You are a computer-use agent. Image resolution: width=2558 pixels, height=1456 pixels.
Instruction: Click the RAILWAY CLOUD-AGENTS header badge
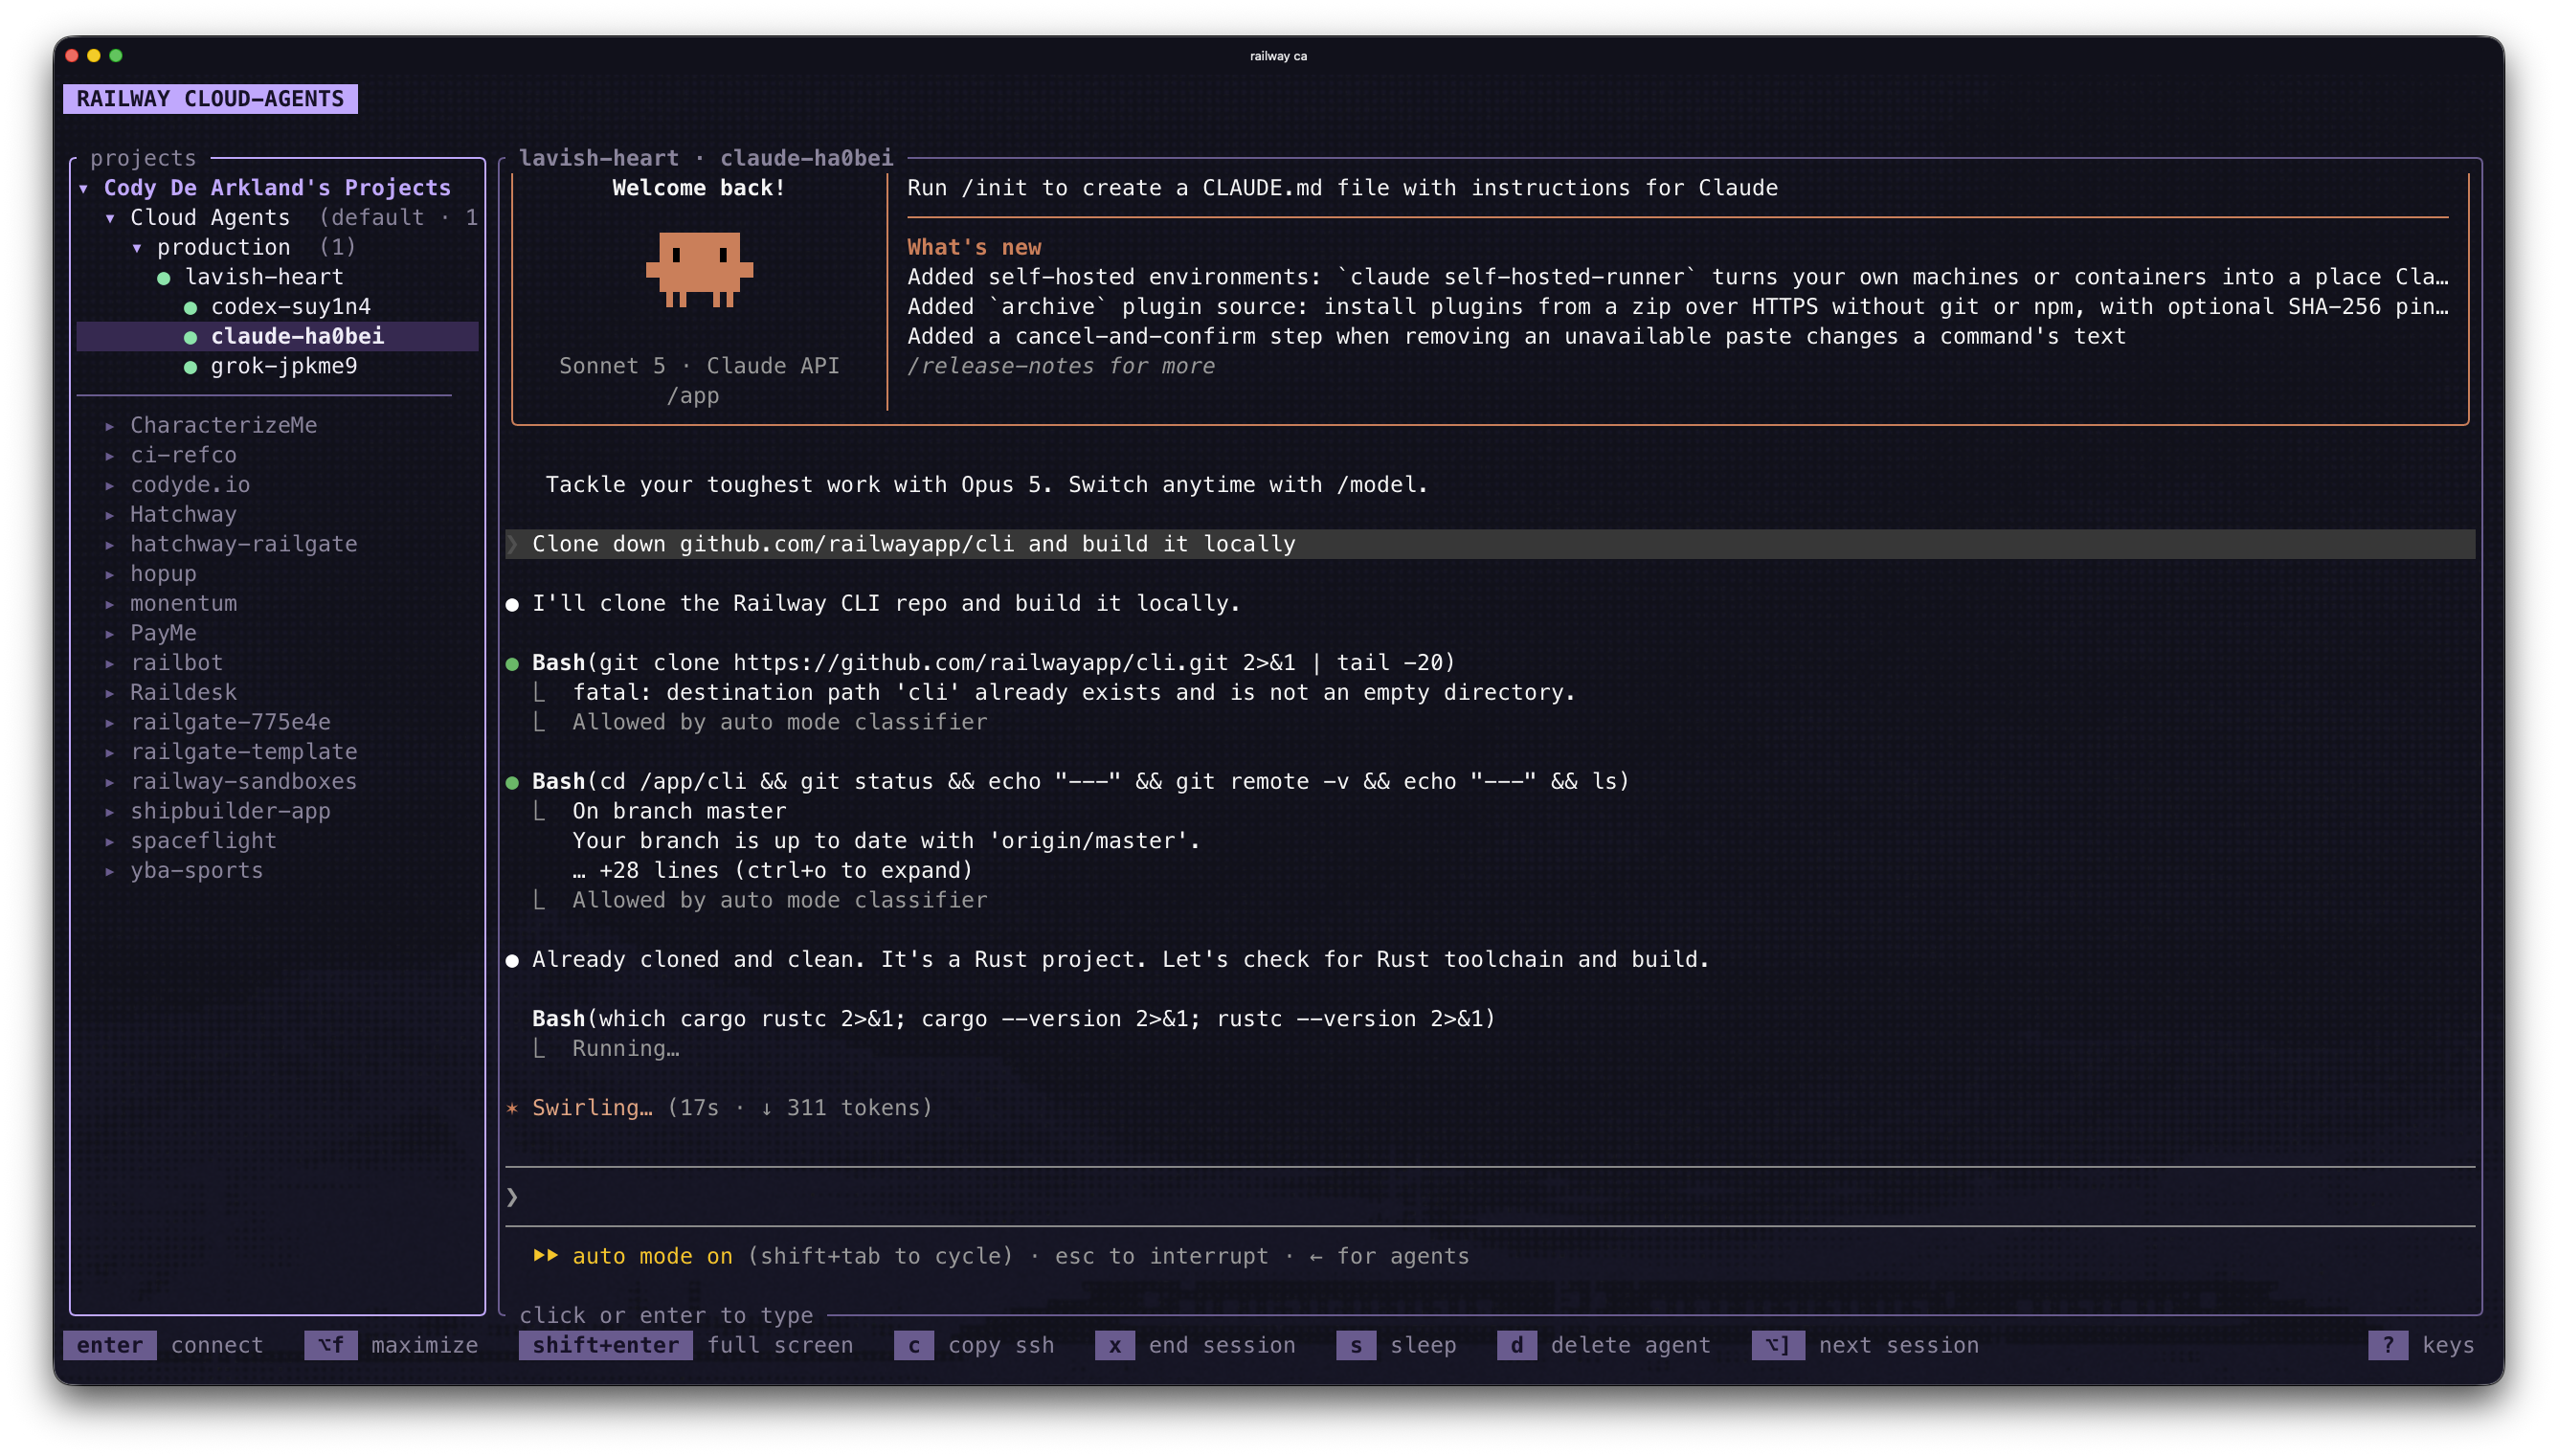coord(210,99)
